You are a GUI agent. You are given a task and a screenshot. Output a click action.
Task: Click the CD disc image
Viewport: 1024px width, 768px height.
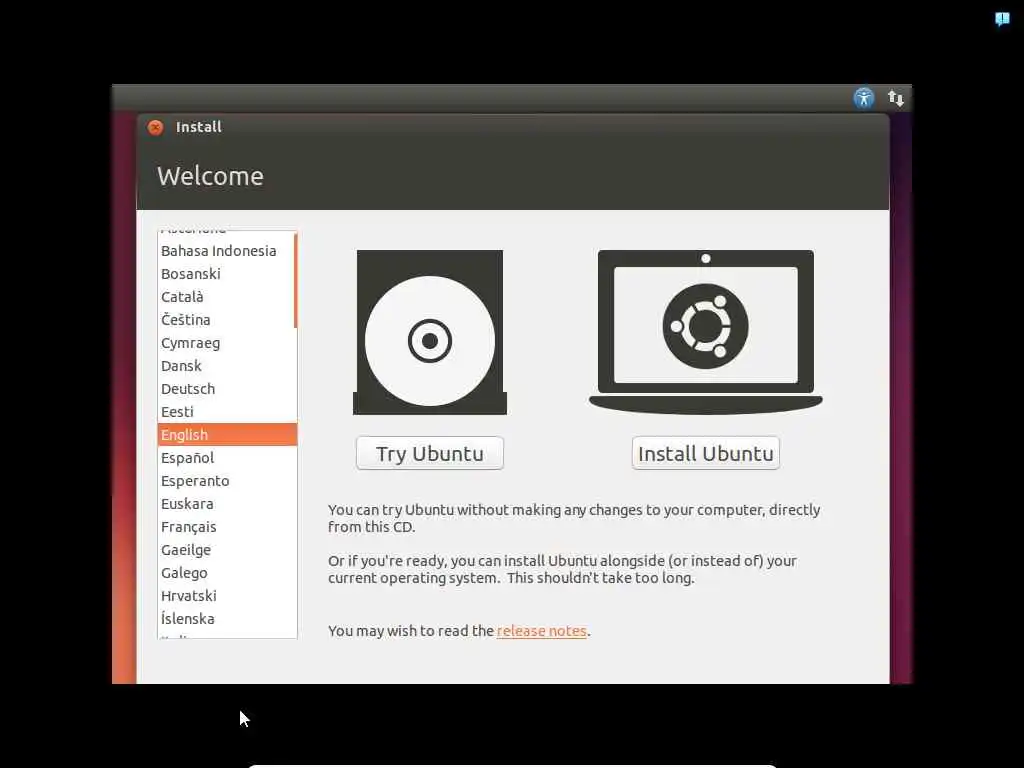(x=430, y=332)
